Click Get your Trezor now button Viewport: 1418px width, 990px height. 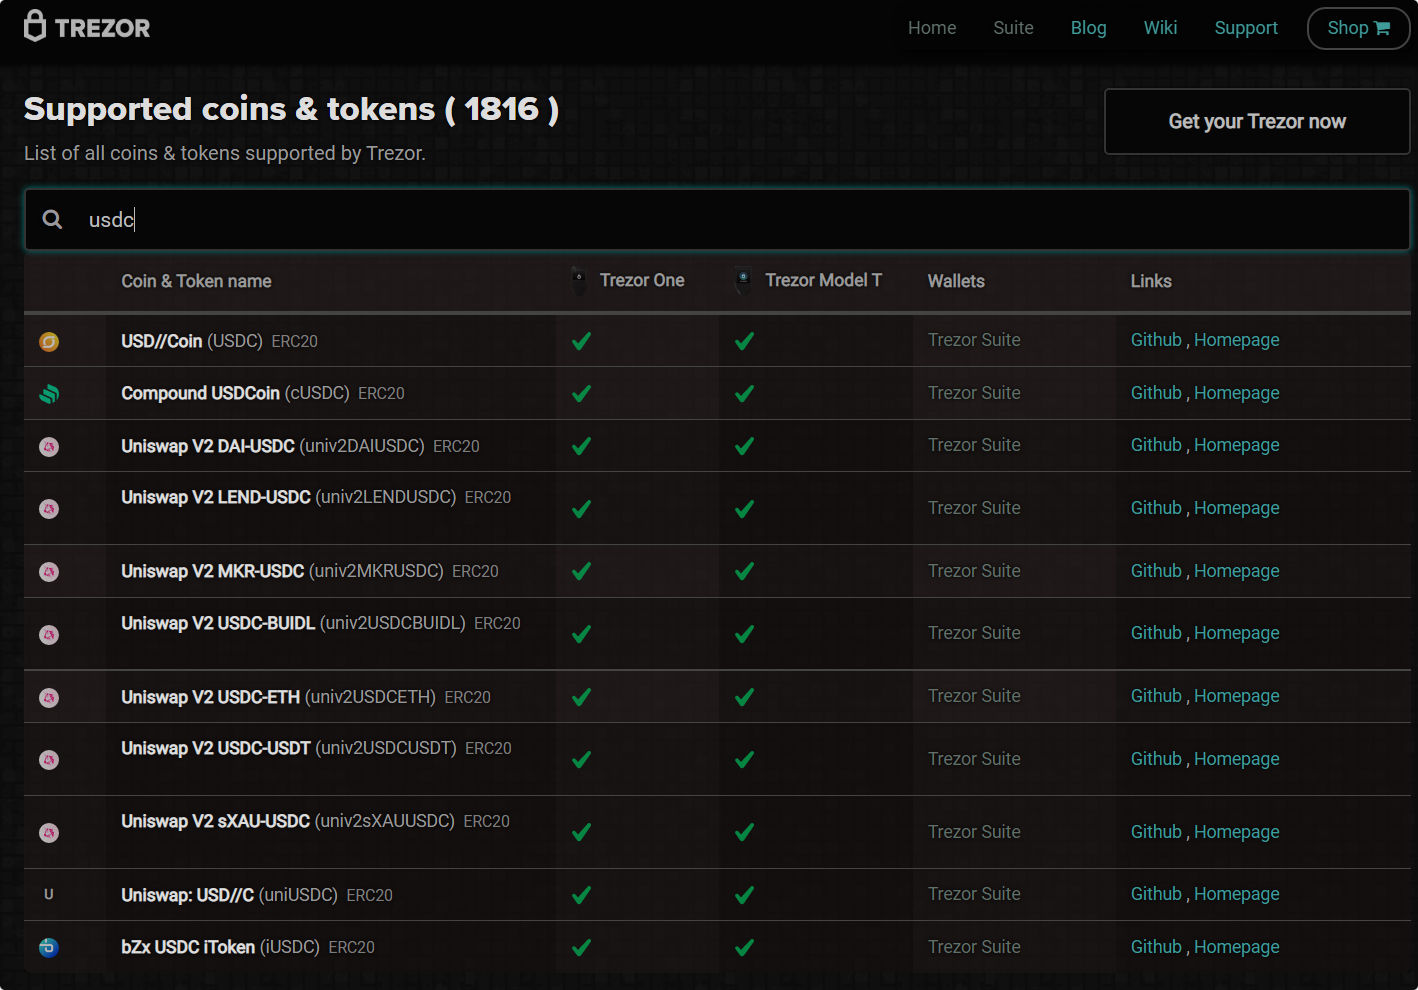point(1257,122)
